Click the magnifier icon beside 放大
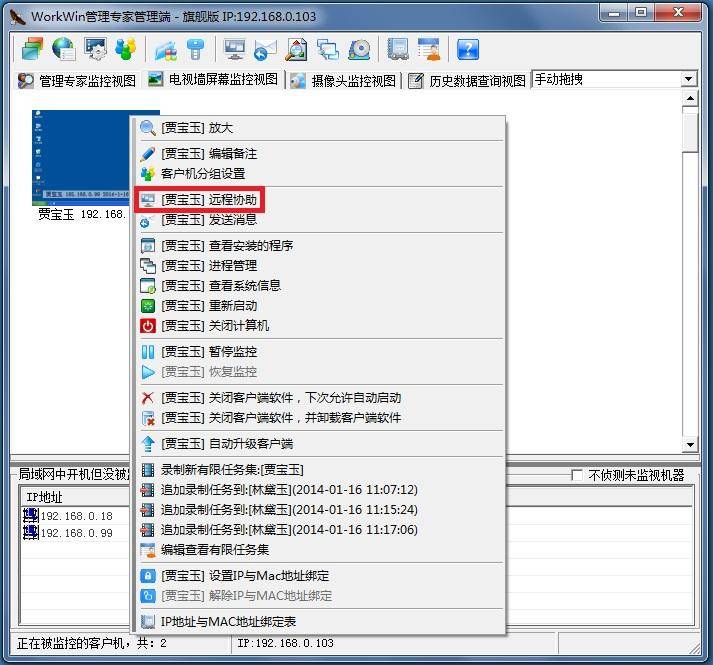 coord(148,128)
